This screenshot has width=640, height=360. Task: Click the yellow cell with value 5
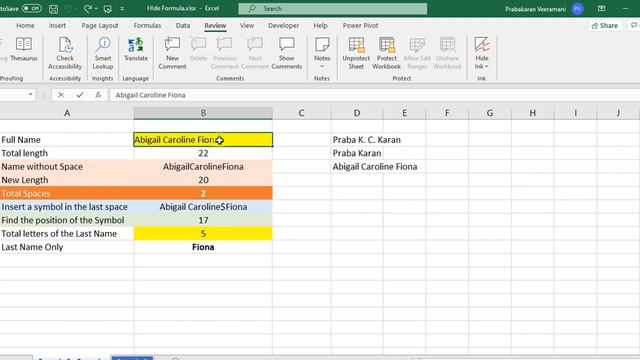click(203, 233)
